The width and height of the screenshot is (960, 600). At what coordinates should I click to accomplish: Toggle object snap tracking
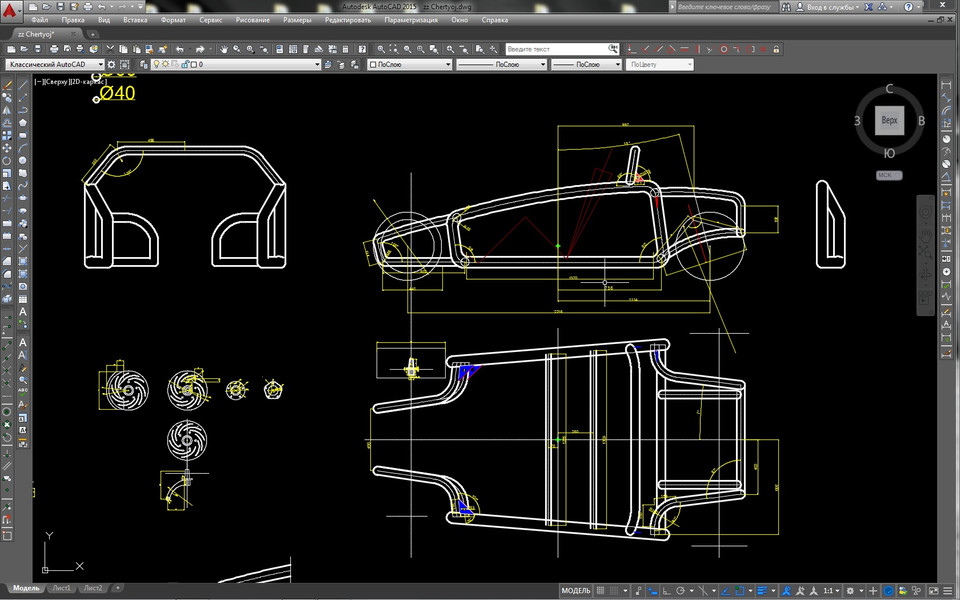[x=723, y=590]
